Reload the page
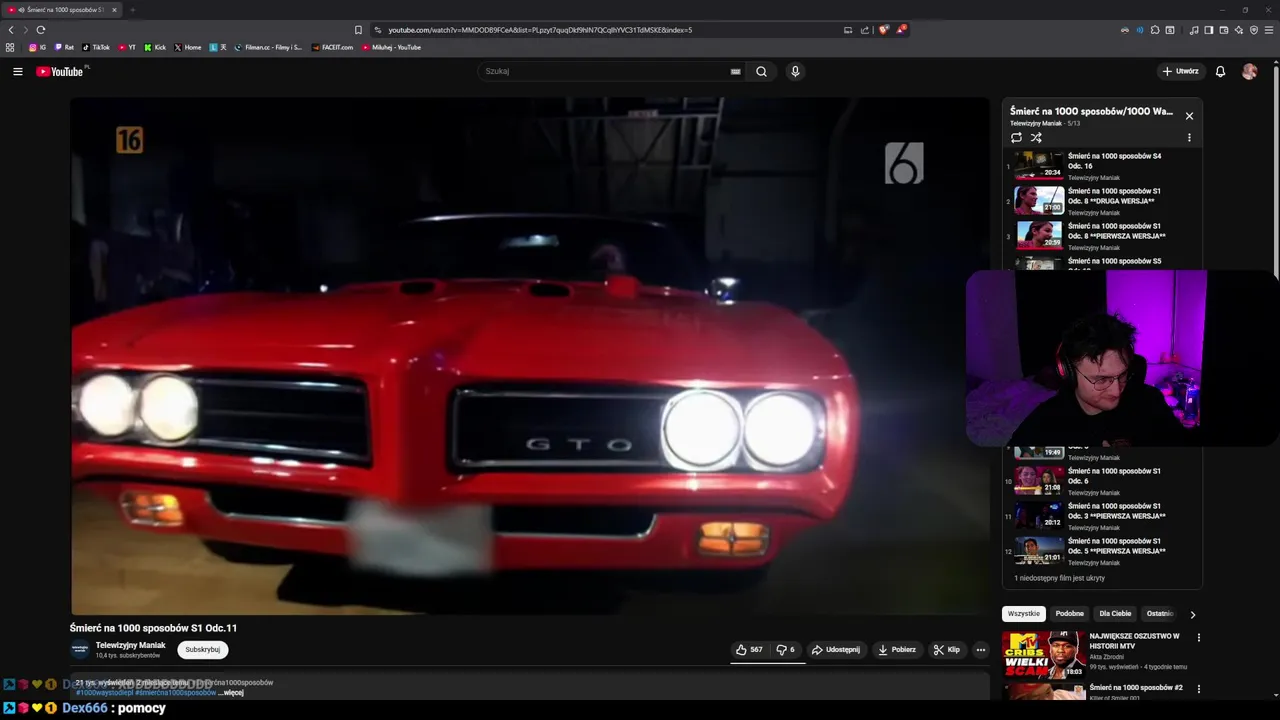 point(41,30)
